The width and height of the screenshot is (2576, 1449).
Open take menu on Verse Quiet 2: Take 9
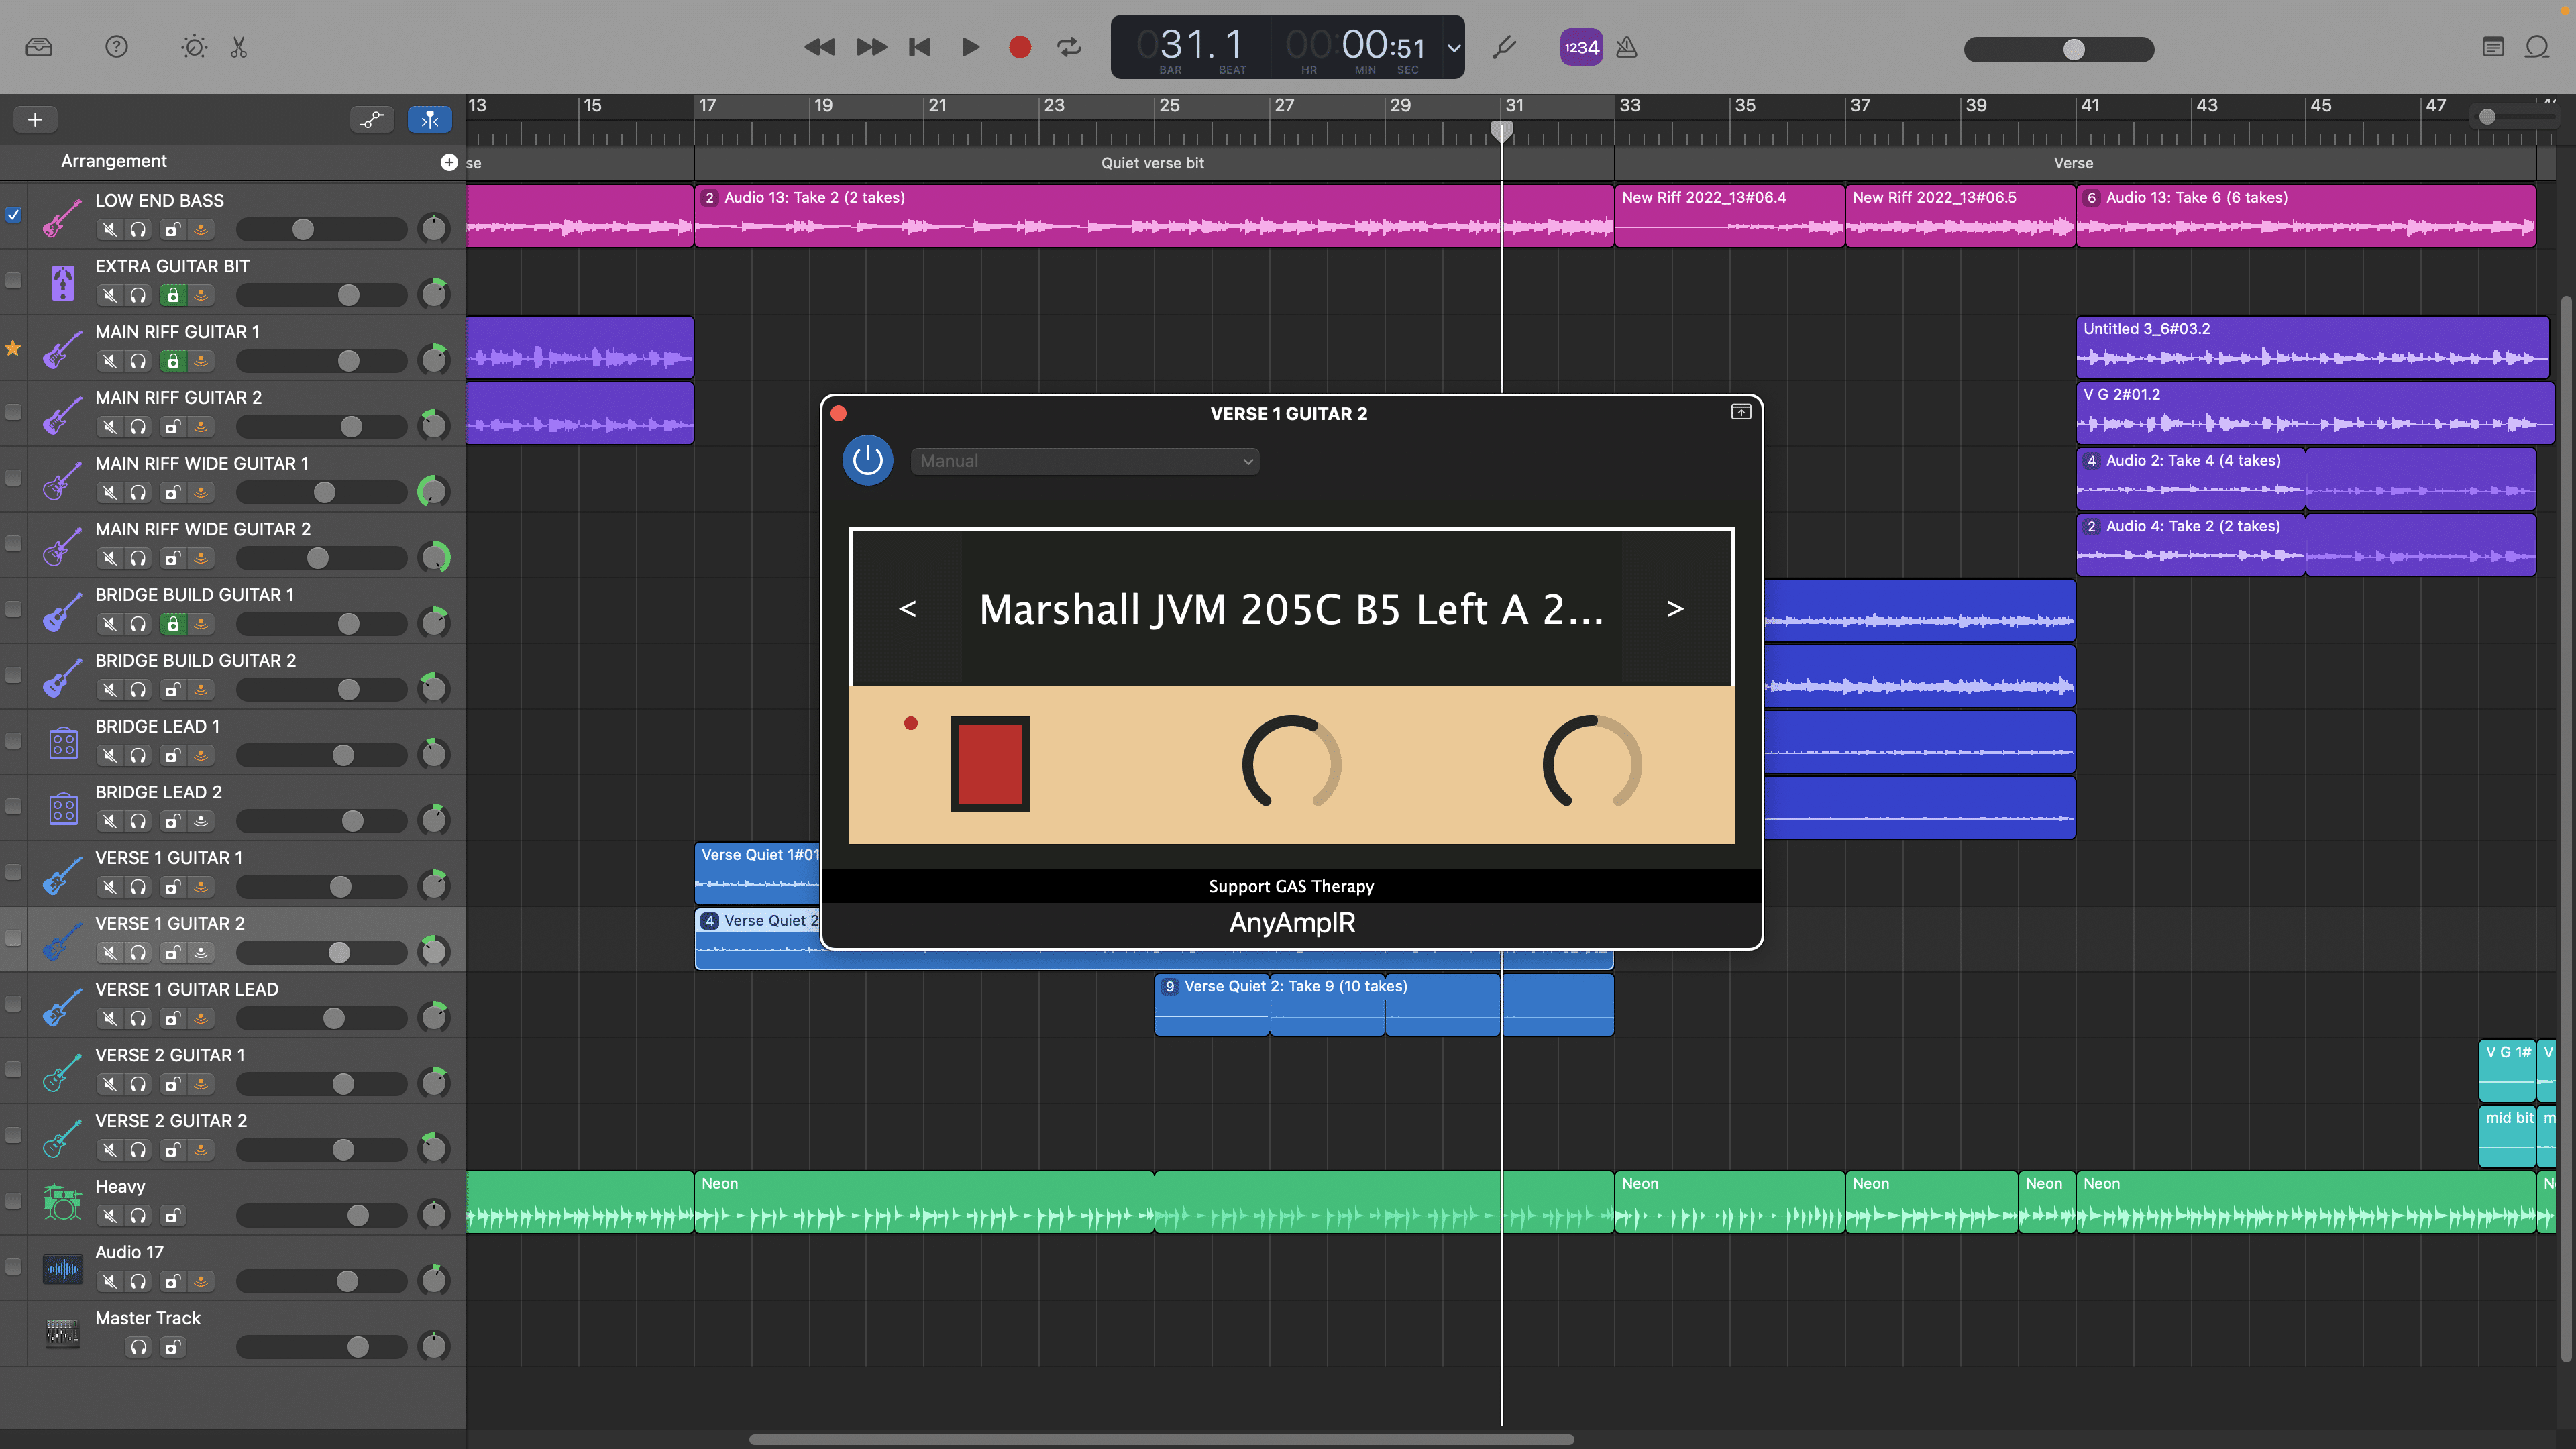pos(1169,987)
